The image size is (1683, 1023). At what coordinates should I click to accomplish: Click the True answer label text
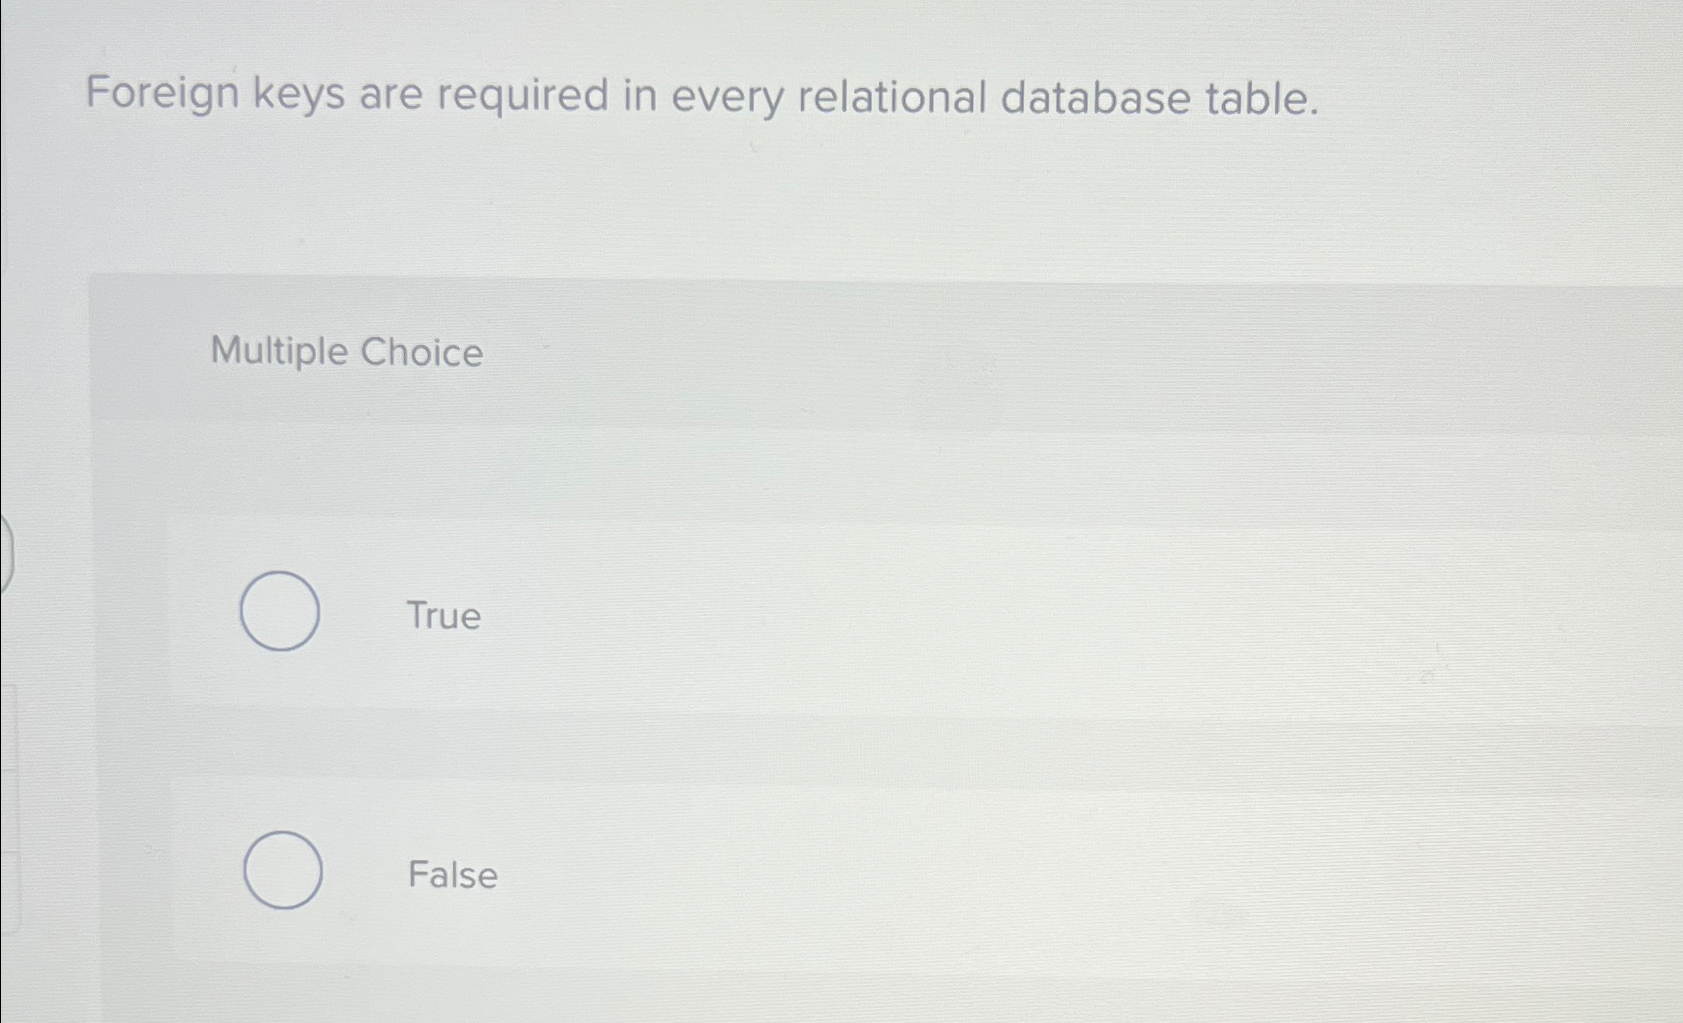(443, 616)
